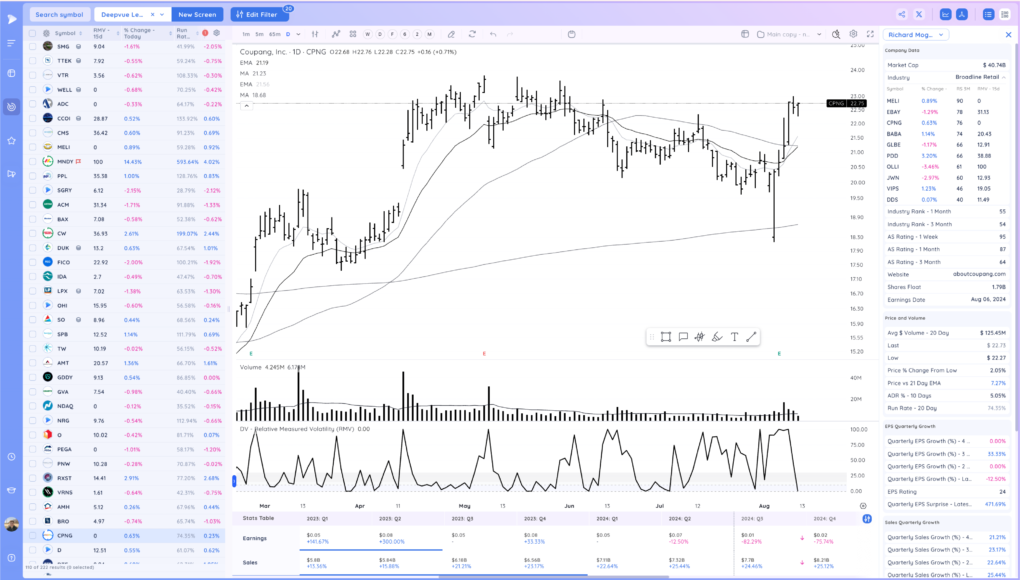Open the Deepvue Le... screen dropdown
Image resolution: width=1020 pixels, height=580 pixels.
pos(130,14)
